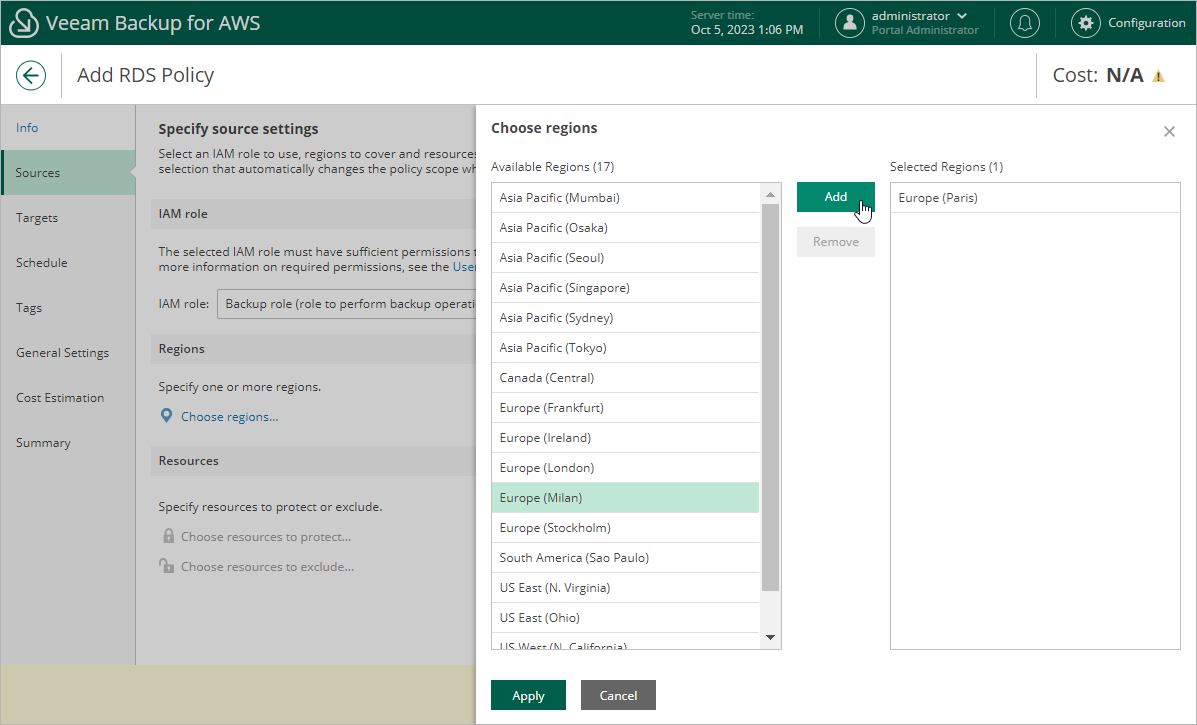Select the highlighted Europe (Milan) region

click(x=625, y=498)
